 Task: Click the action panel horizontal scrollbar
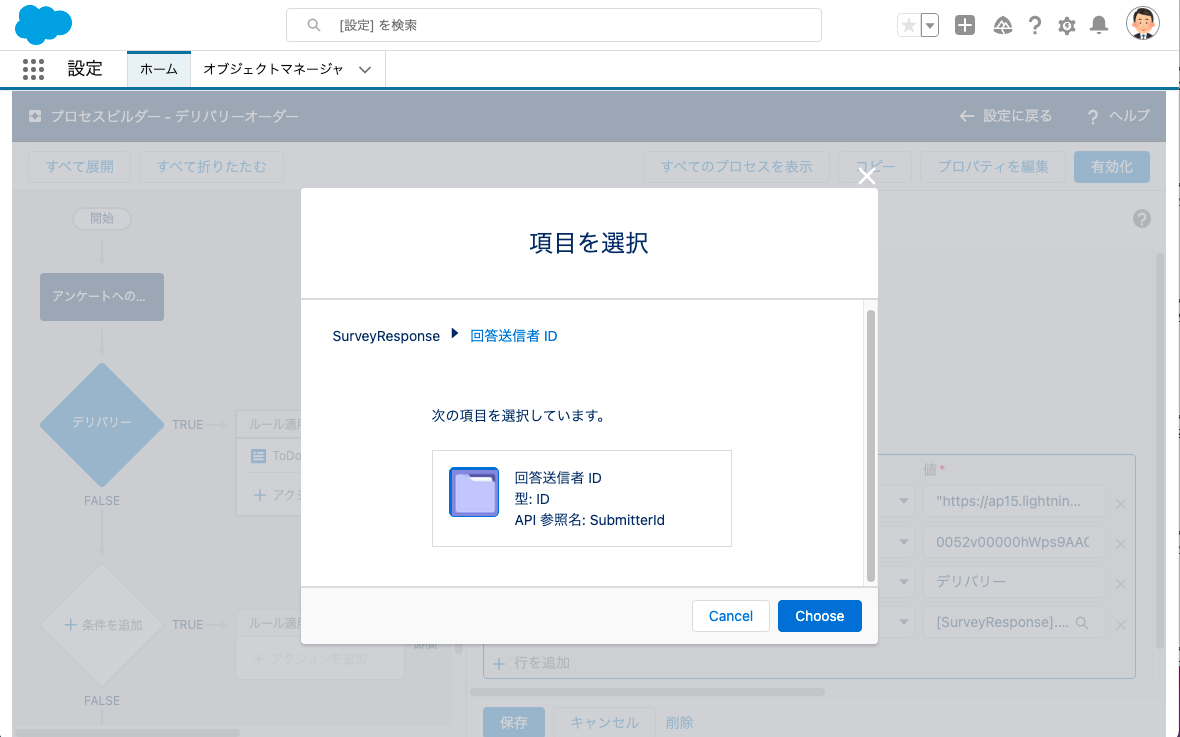pos(648,692)
